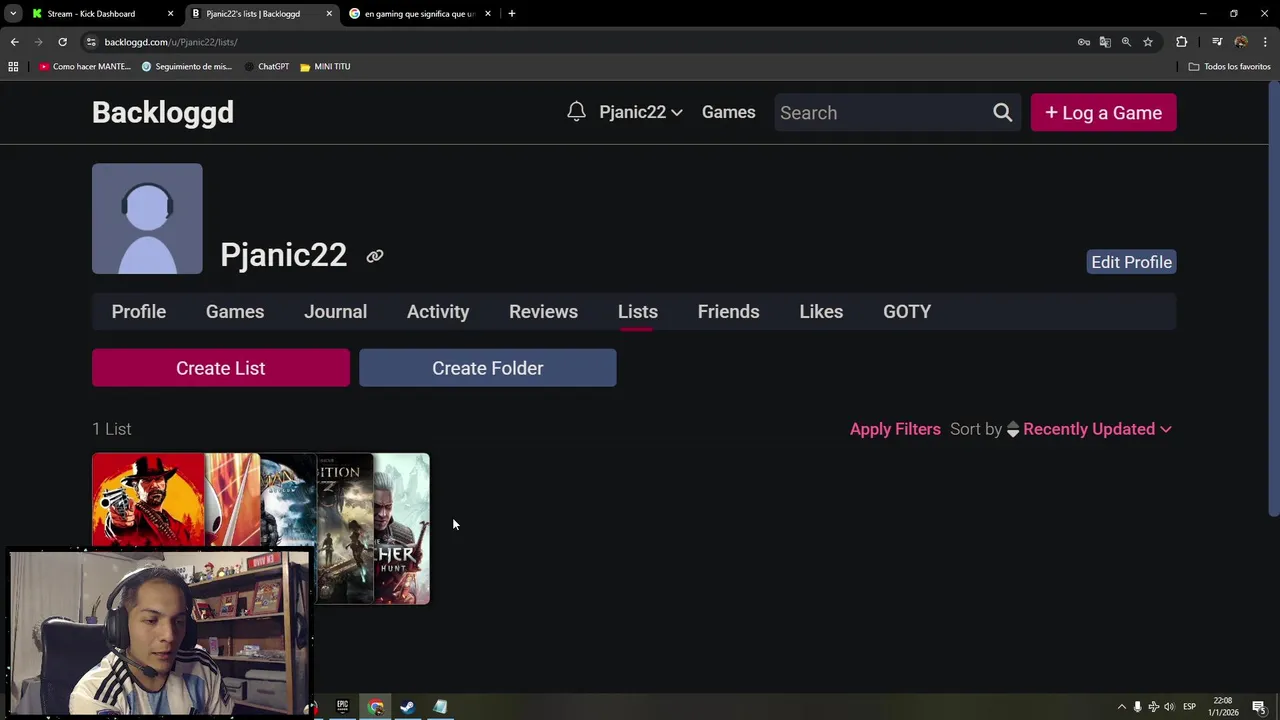Click the page vertical scrollbar
This screenshot has width=1280, height=720.
click(x=1273, y=300)
